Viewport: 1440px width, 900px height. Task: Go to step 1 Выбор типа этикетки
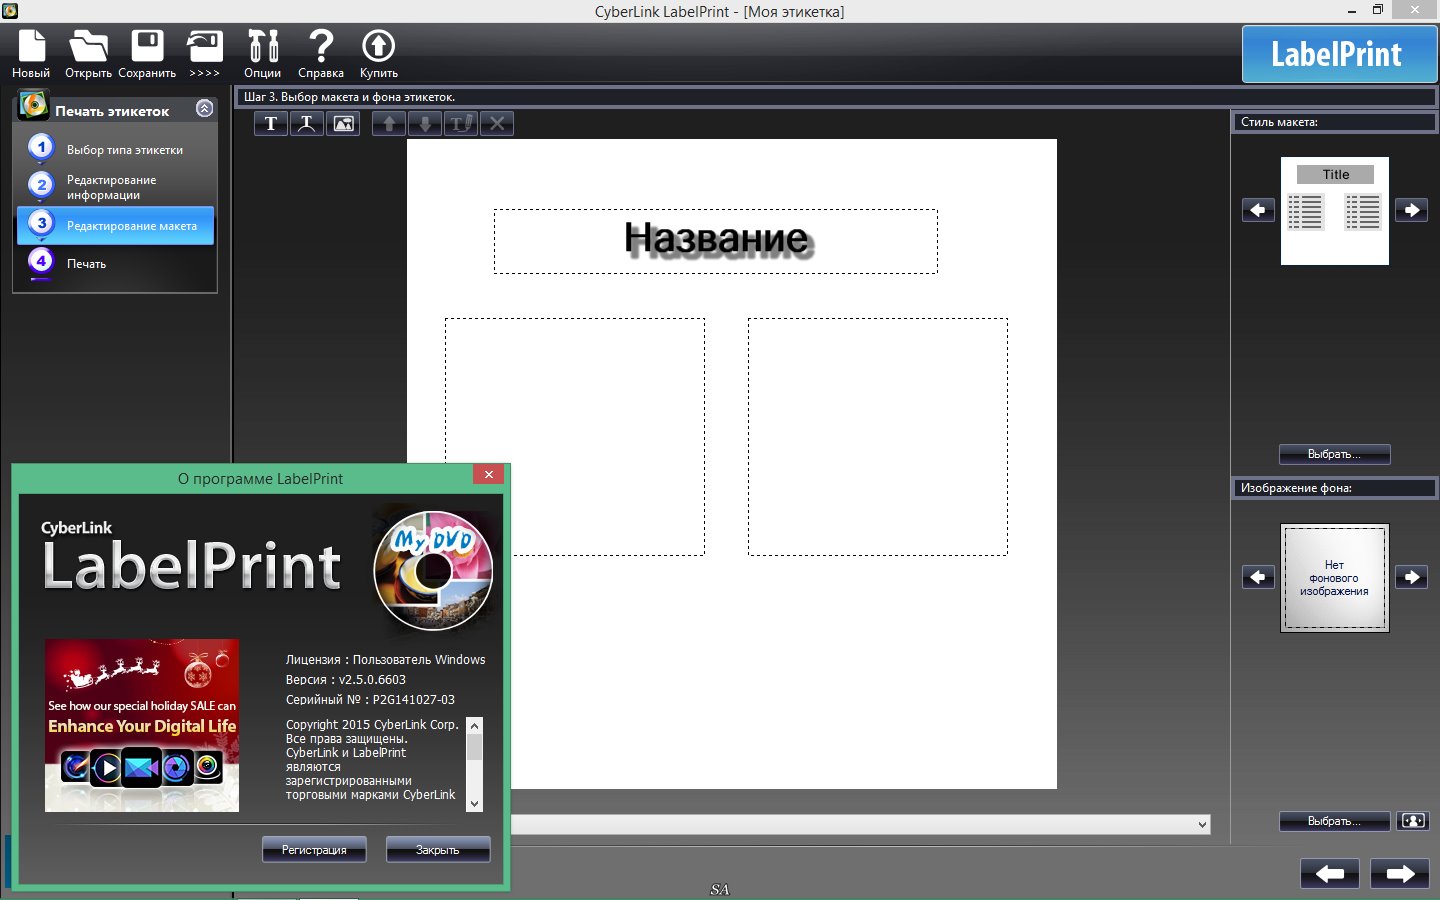click(124, 149)
